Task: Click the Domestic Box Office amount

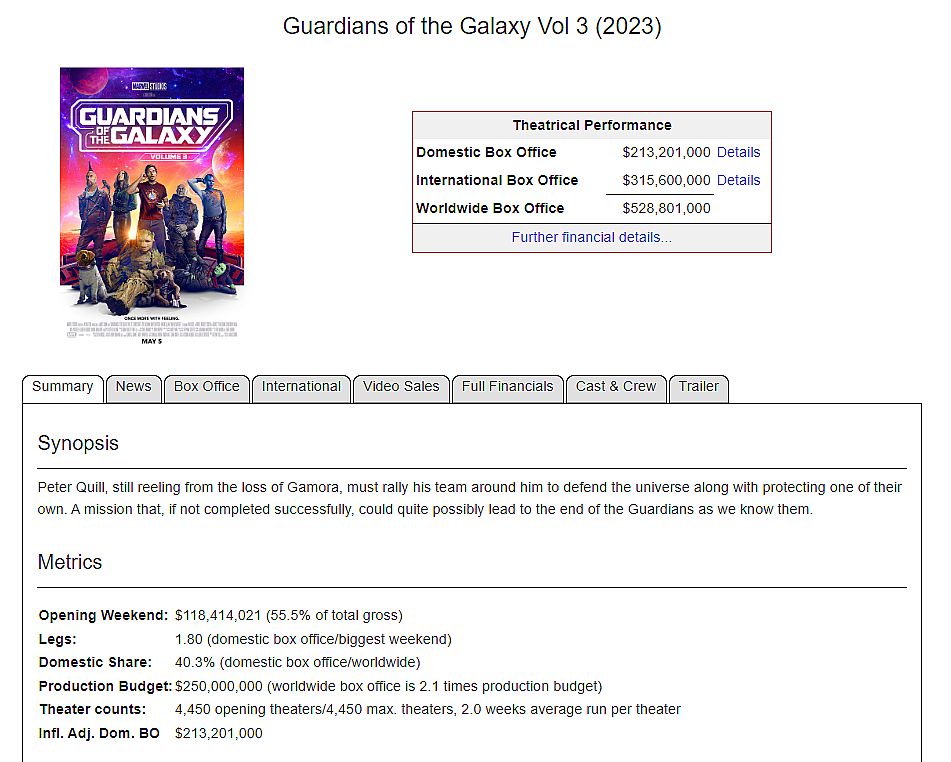Action: coord(666,152)
